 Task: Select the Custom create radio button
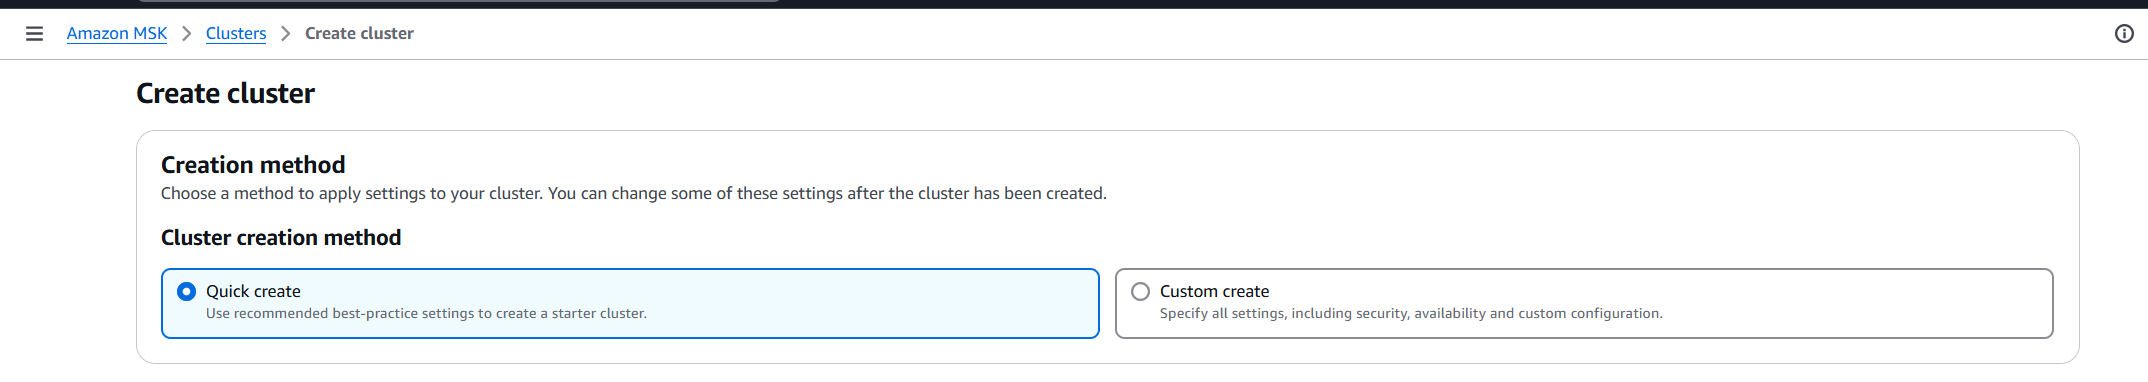click(x=1140, y=291)
